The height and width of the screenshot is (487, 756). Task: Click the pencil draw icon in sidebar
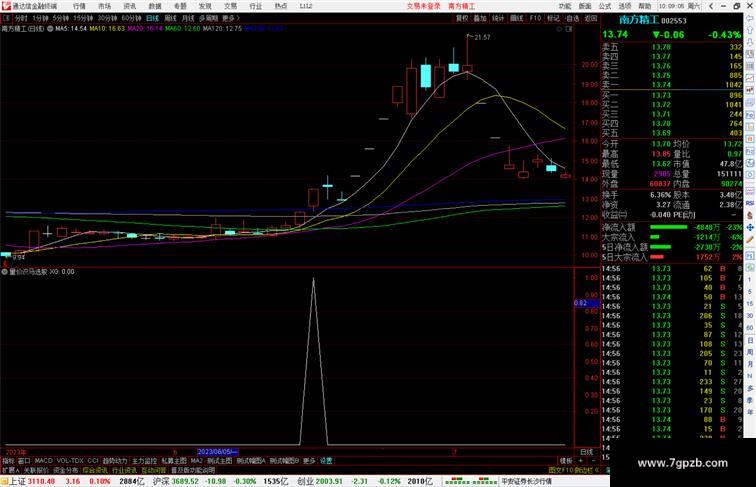click(750, 239)
